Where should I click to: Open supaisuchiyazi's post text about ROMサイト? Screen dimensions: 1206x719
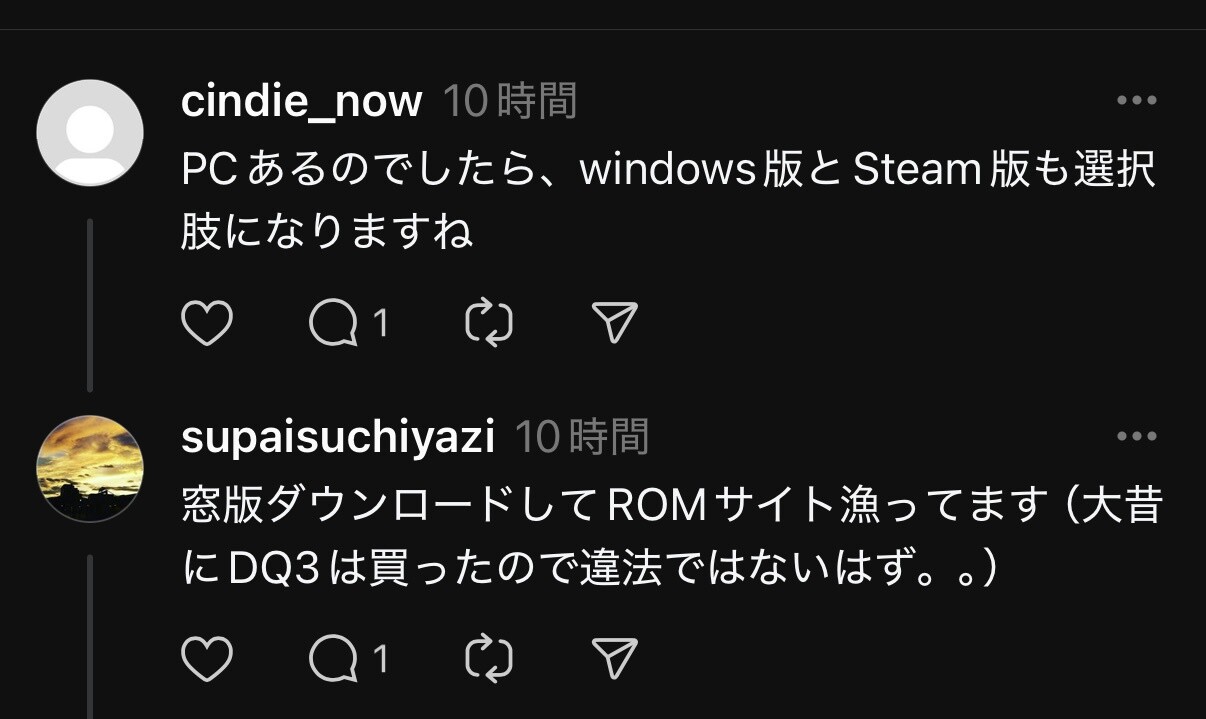pos(671,538)
